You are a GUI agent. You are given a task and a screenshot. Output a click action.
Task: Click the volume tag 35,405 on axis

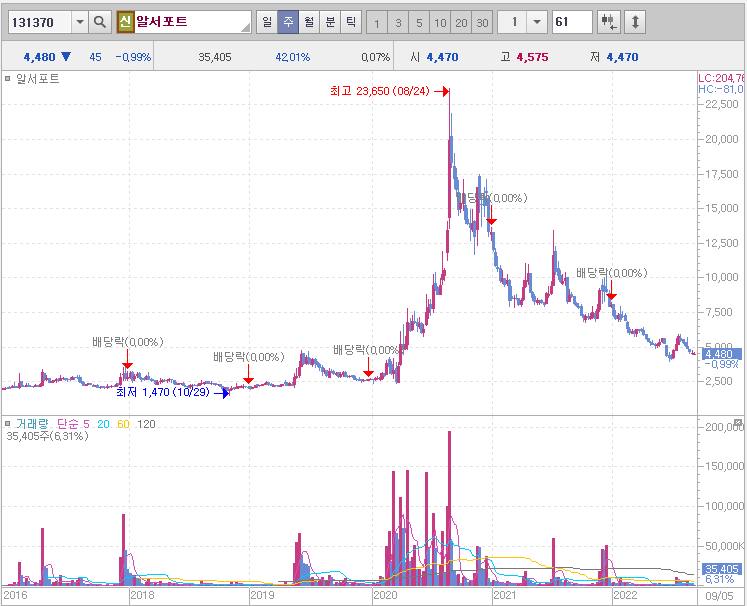click(722, 569)
